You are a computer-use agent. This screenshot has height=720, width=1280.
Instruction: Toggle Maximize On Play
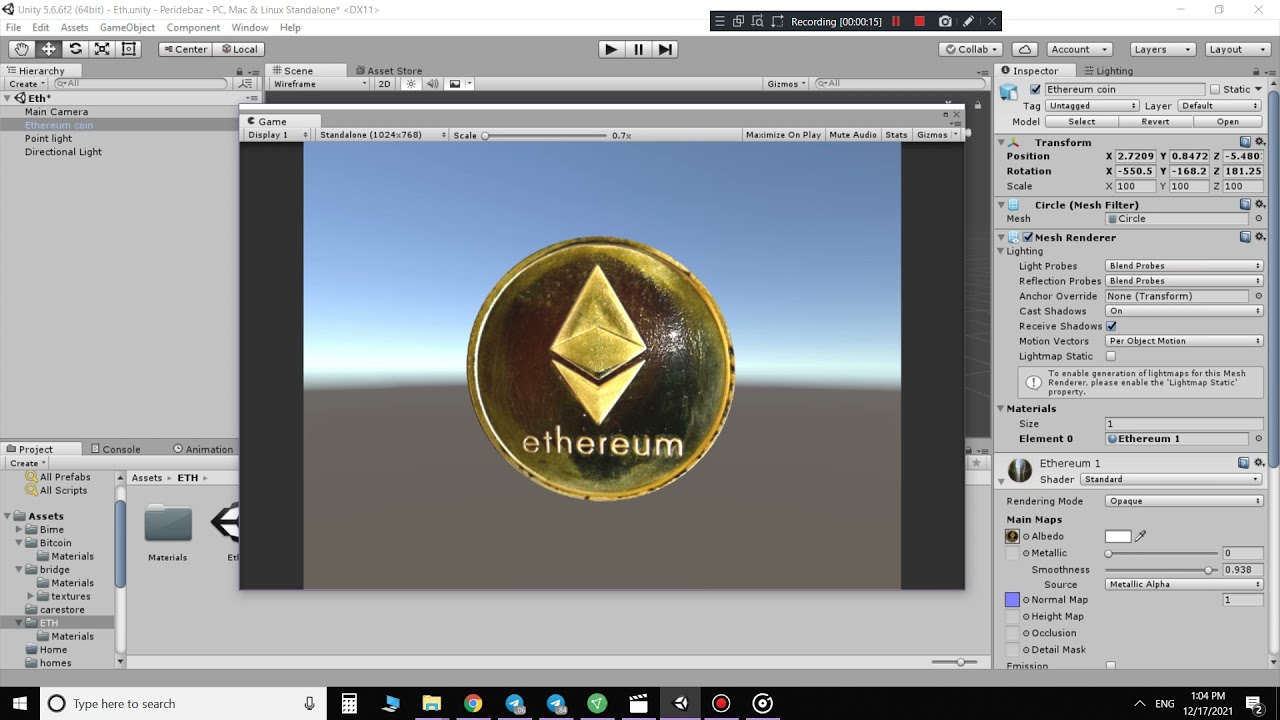click(x=783, y=135)
